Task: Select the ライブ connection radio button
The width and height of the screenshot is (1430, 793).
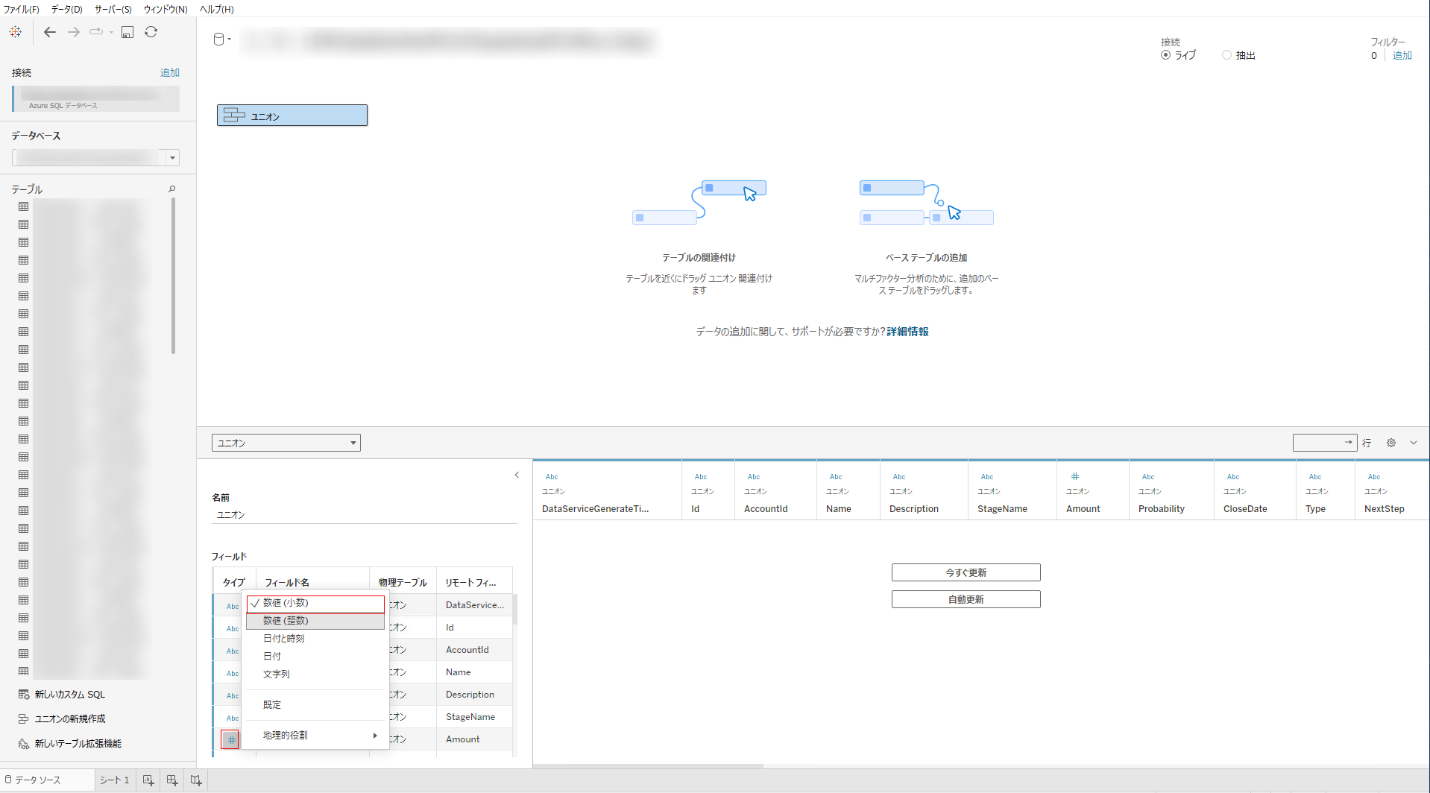Action: coord(1166,56)
